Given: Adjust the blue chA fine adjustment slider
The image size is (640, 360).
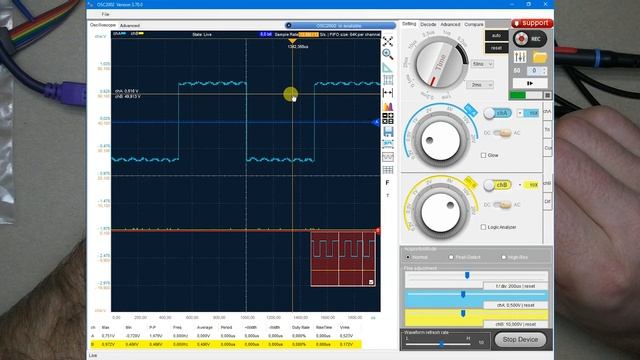Looking at the screenshot, I should pos(463,294).
